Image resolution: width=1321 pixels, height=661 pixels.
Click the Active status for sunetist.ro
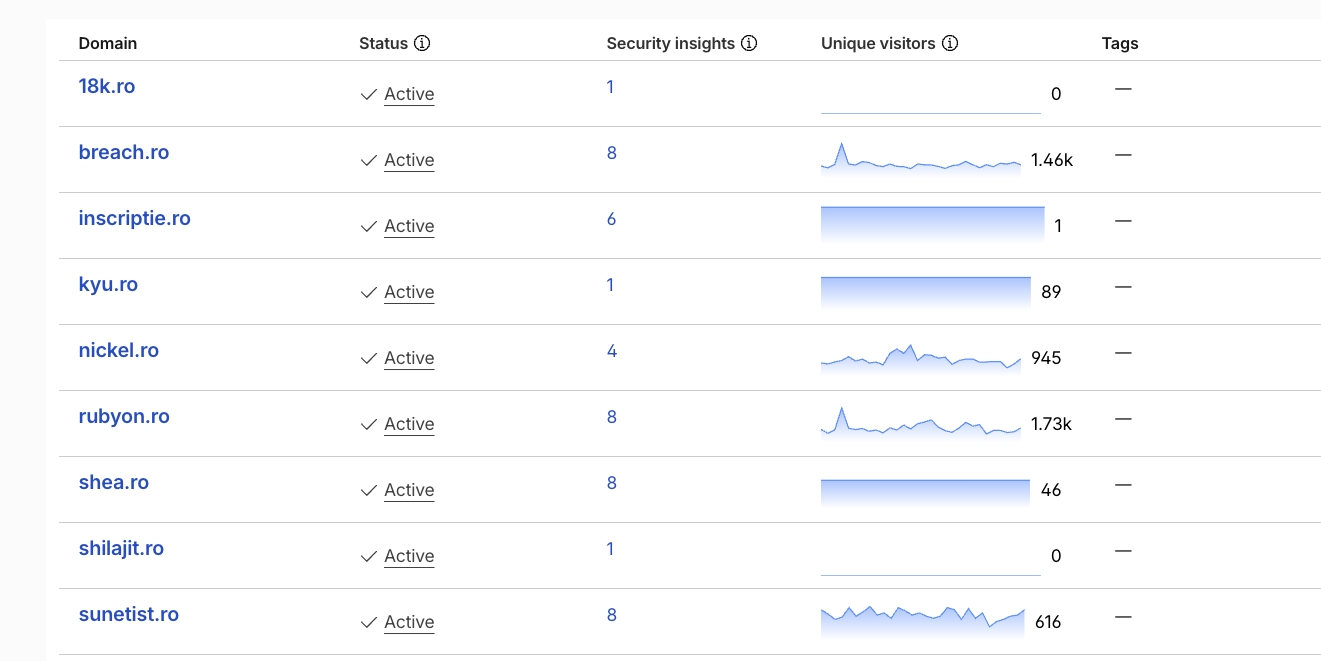(x=409, y=622)
